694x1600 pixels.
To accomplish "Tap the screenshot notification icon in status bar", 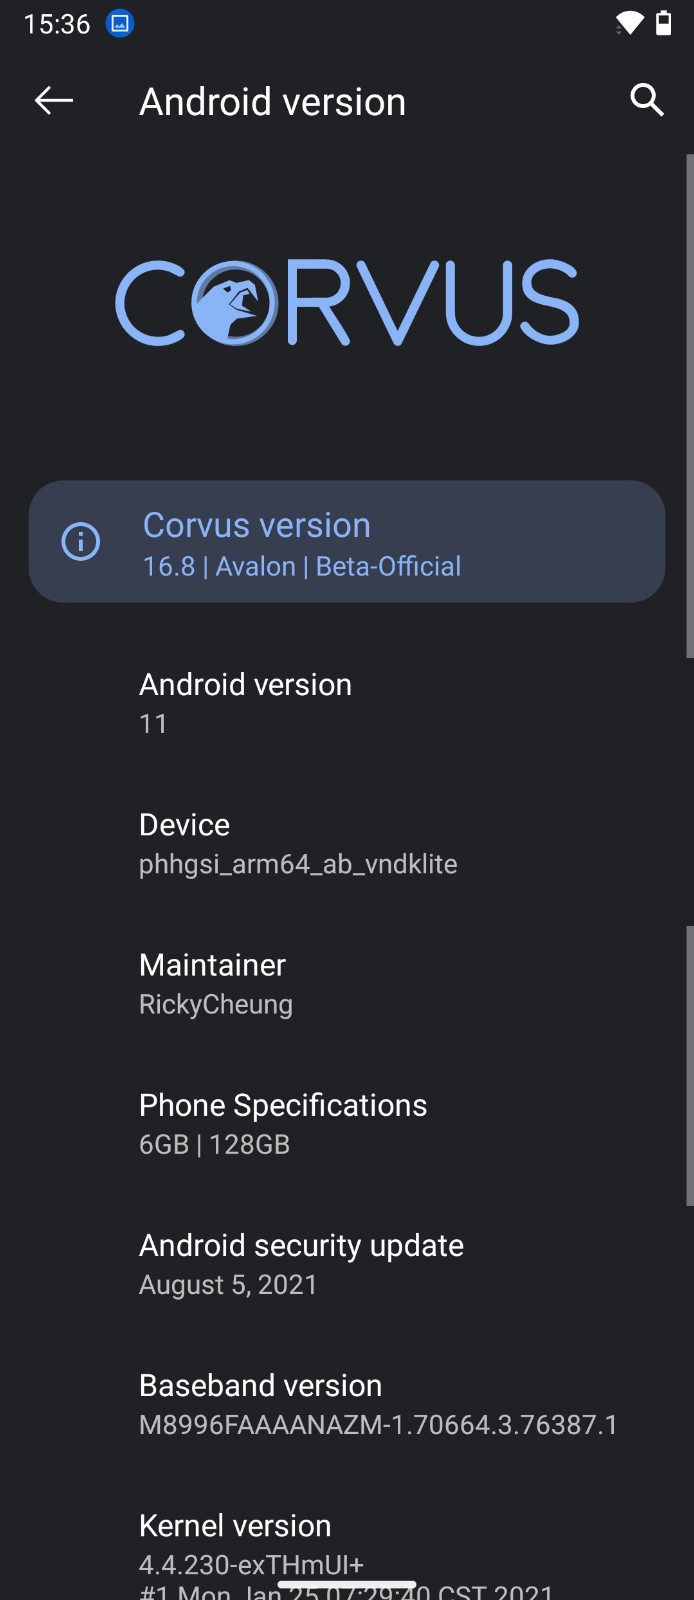I will coord(120,23).
